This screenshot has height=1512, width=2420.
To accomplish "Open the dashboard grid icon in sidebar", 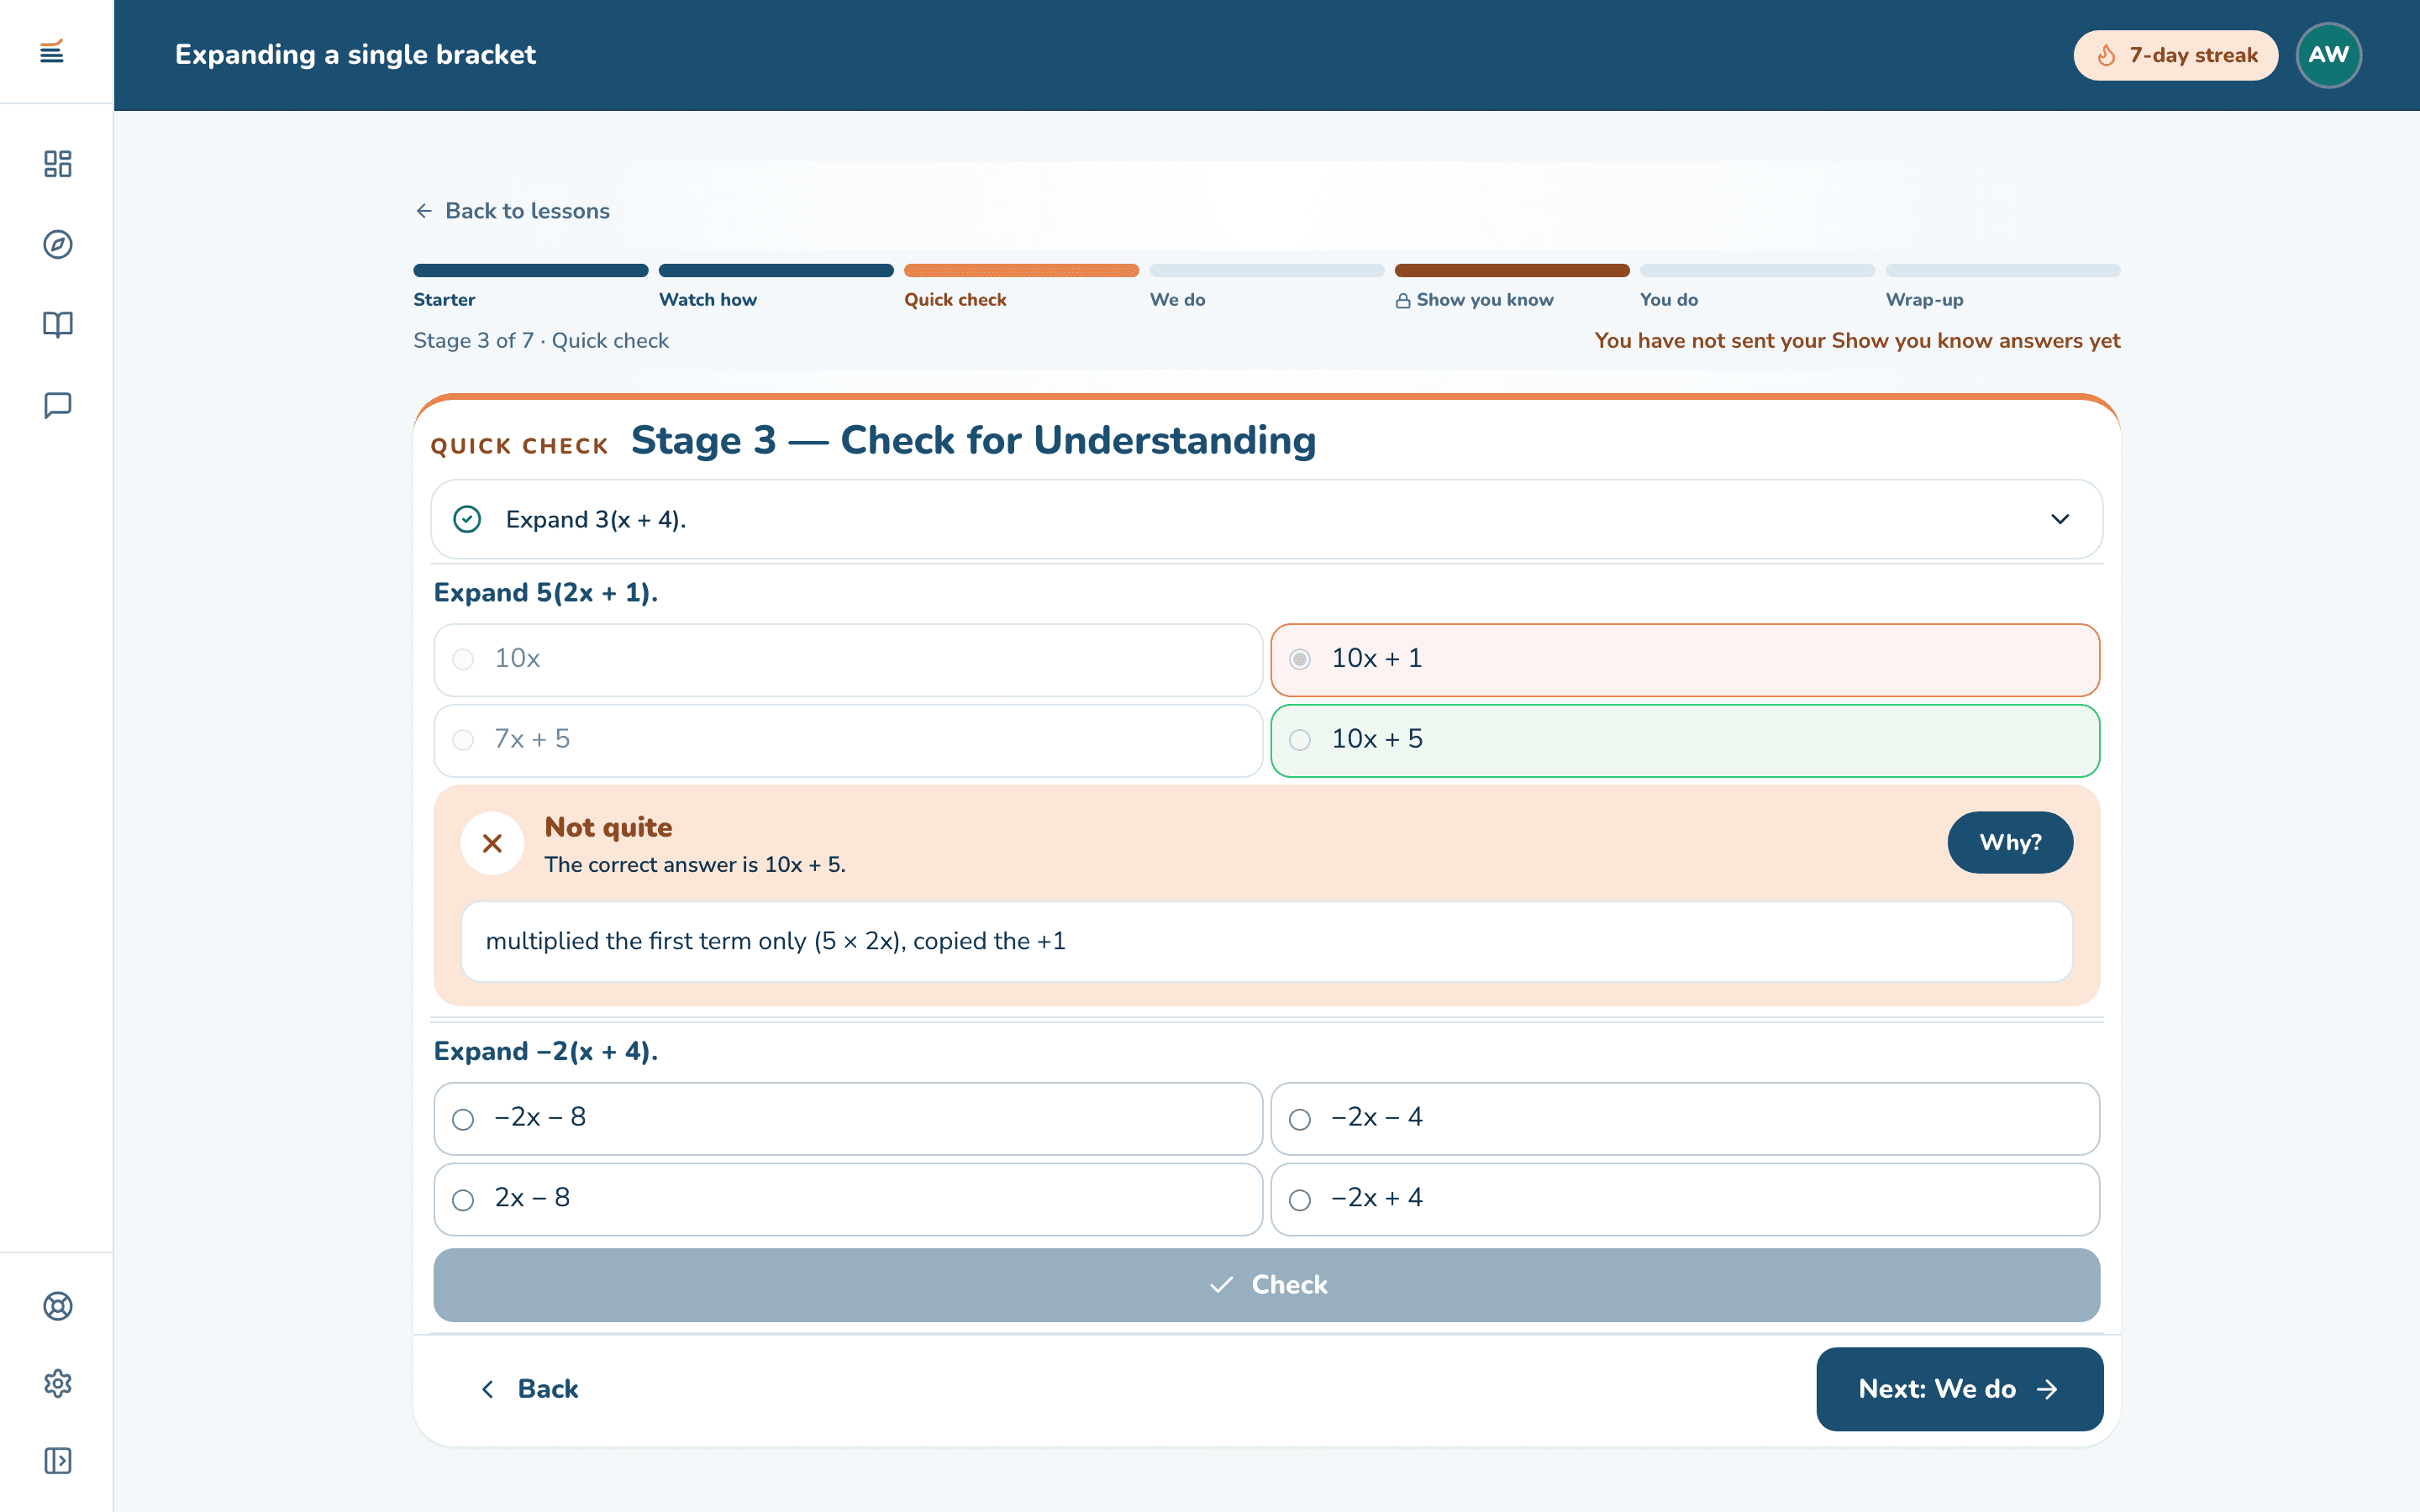I will click(58, 164).
